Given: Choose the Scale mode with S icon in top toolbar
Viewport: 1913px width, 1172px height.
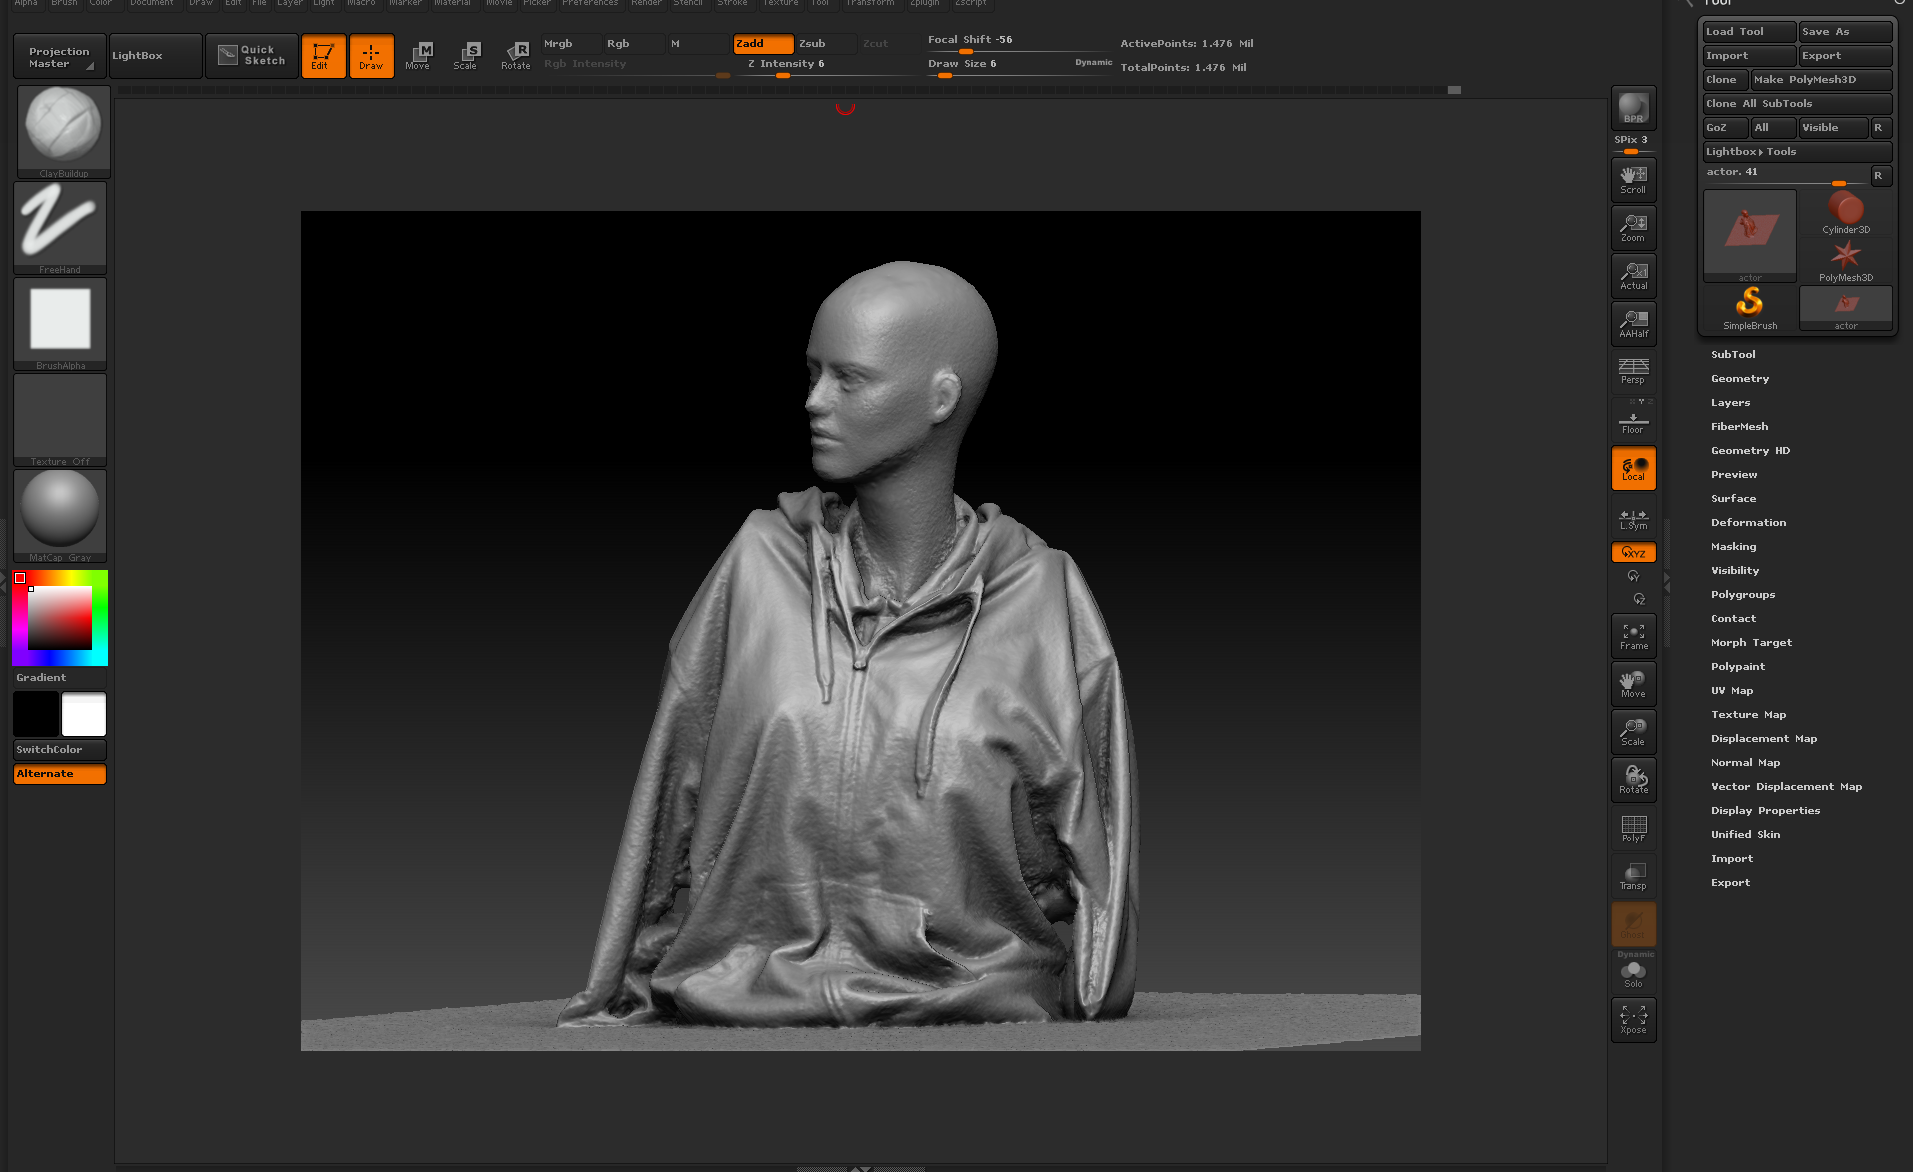Looking at the screenshot, I should coord(467,55).
